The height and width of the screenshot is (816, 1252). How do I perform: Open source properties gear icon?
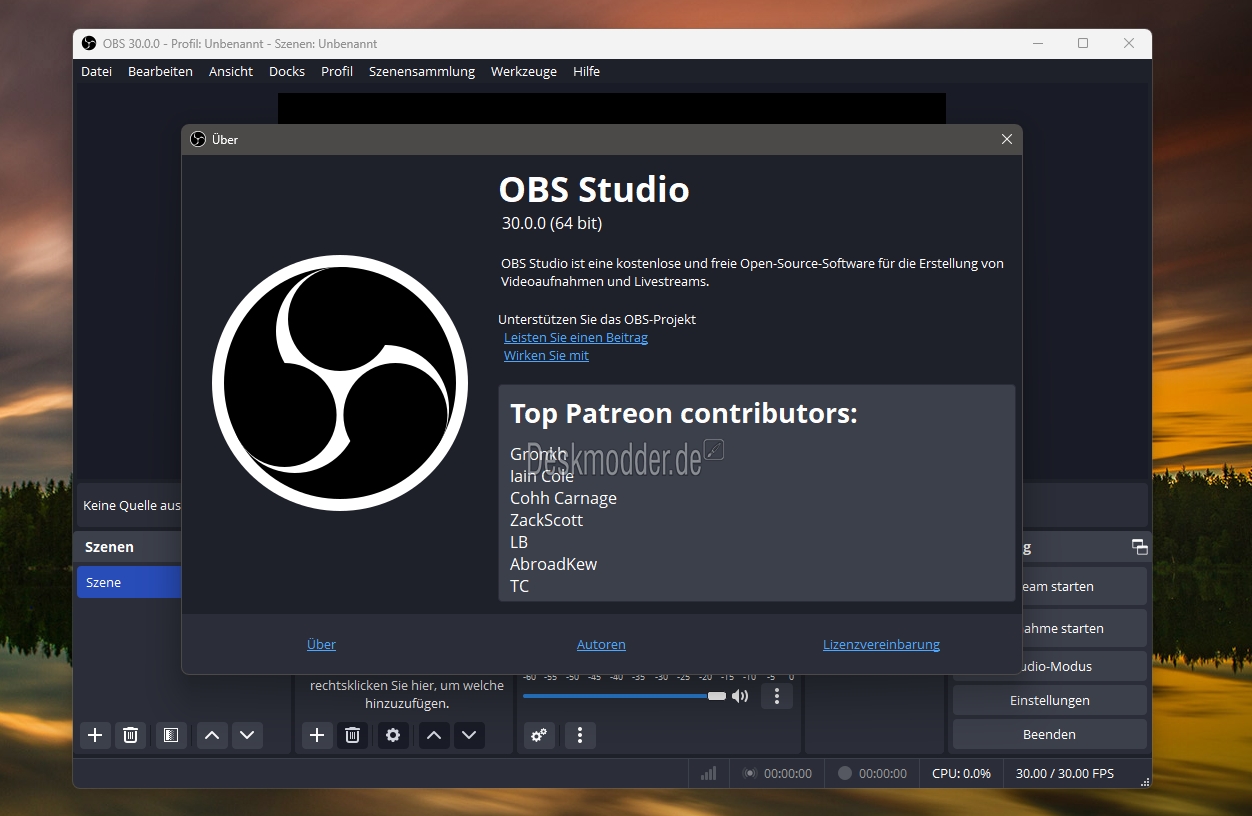coord(393,735)
